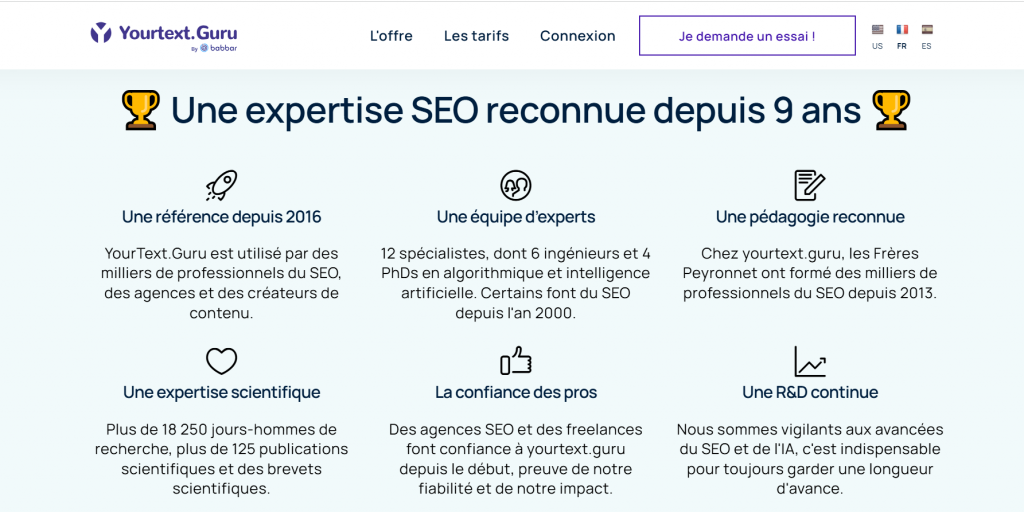Click the notepad pencil icon above 'Une pédagogie'
The width and height of the screenshot is (1024, 512).
(x=810, y=185)
